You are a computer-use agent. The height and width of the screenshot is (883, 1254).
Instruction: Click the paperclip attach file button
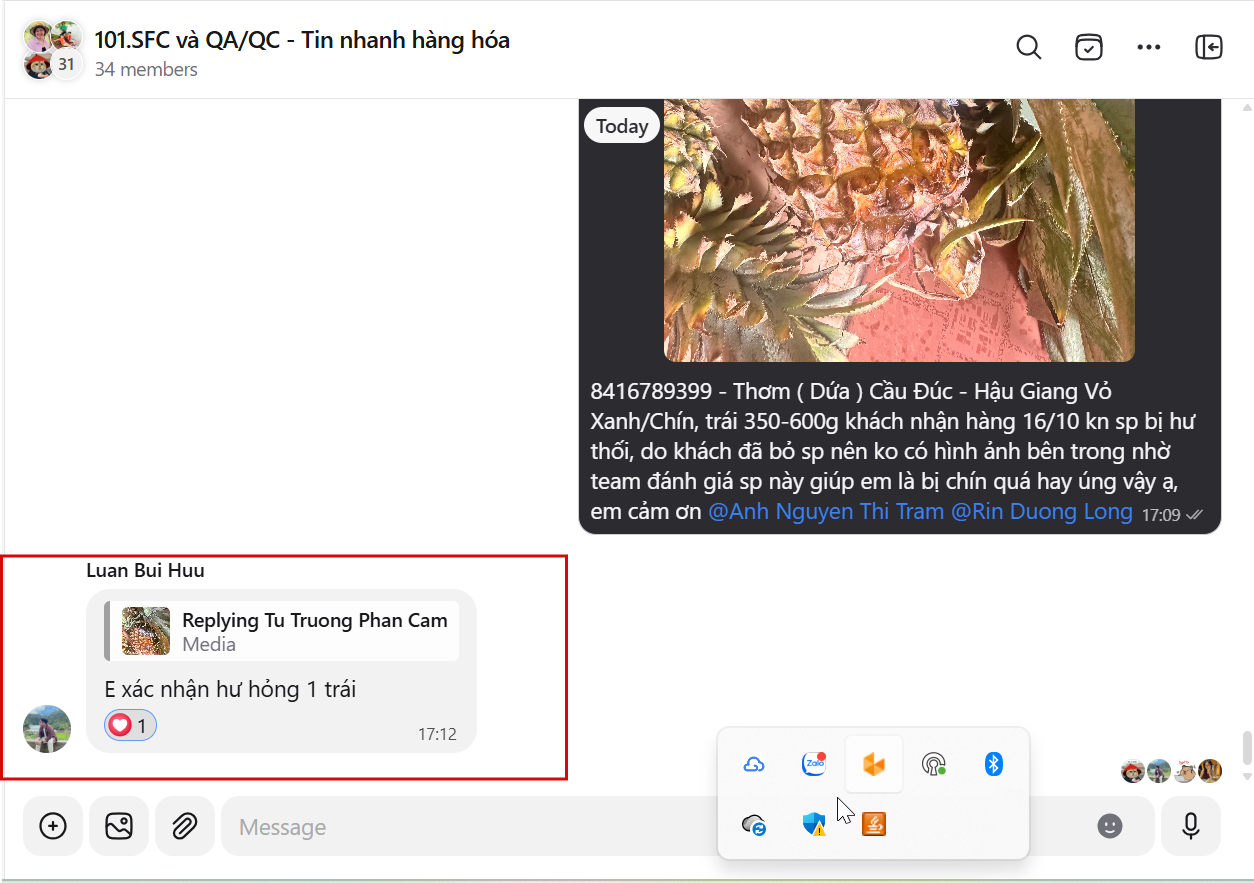[184, 826]
